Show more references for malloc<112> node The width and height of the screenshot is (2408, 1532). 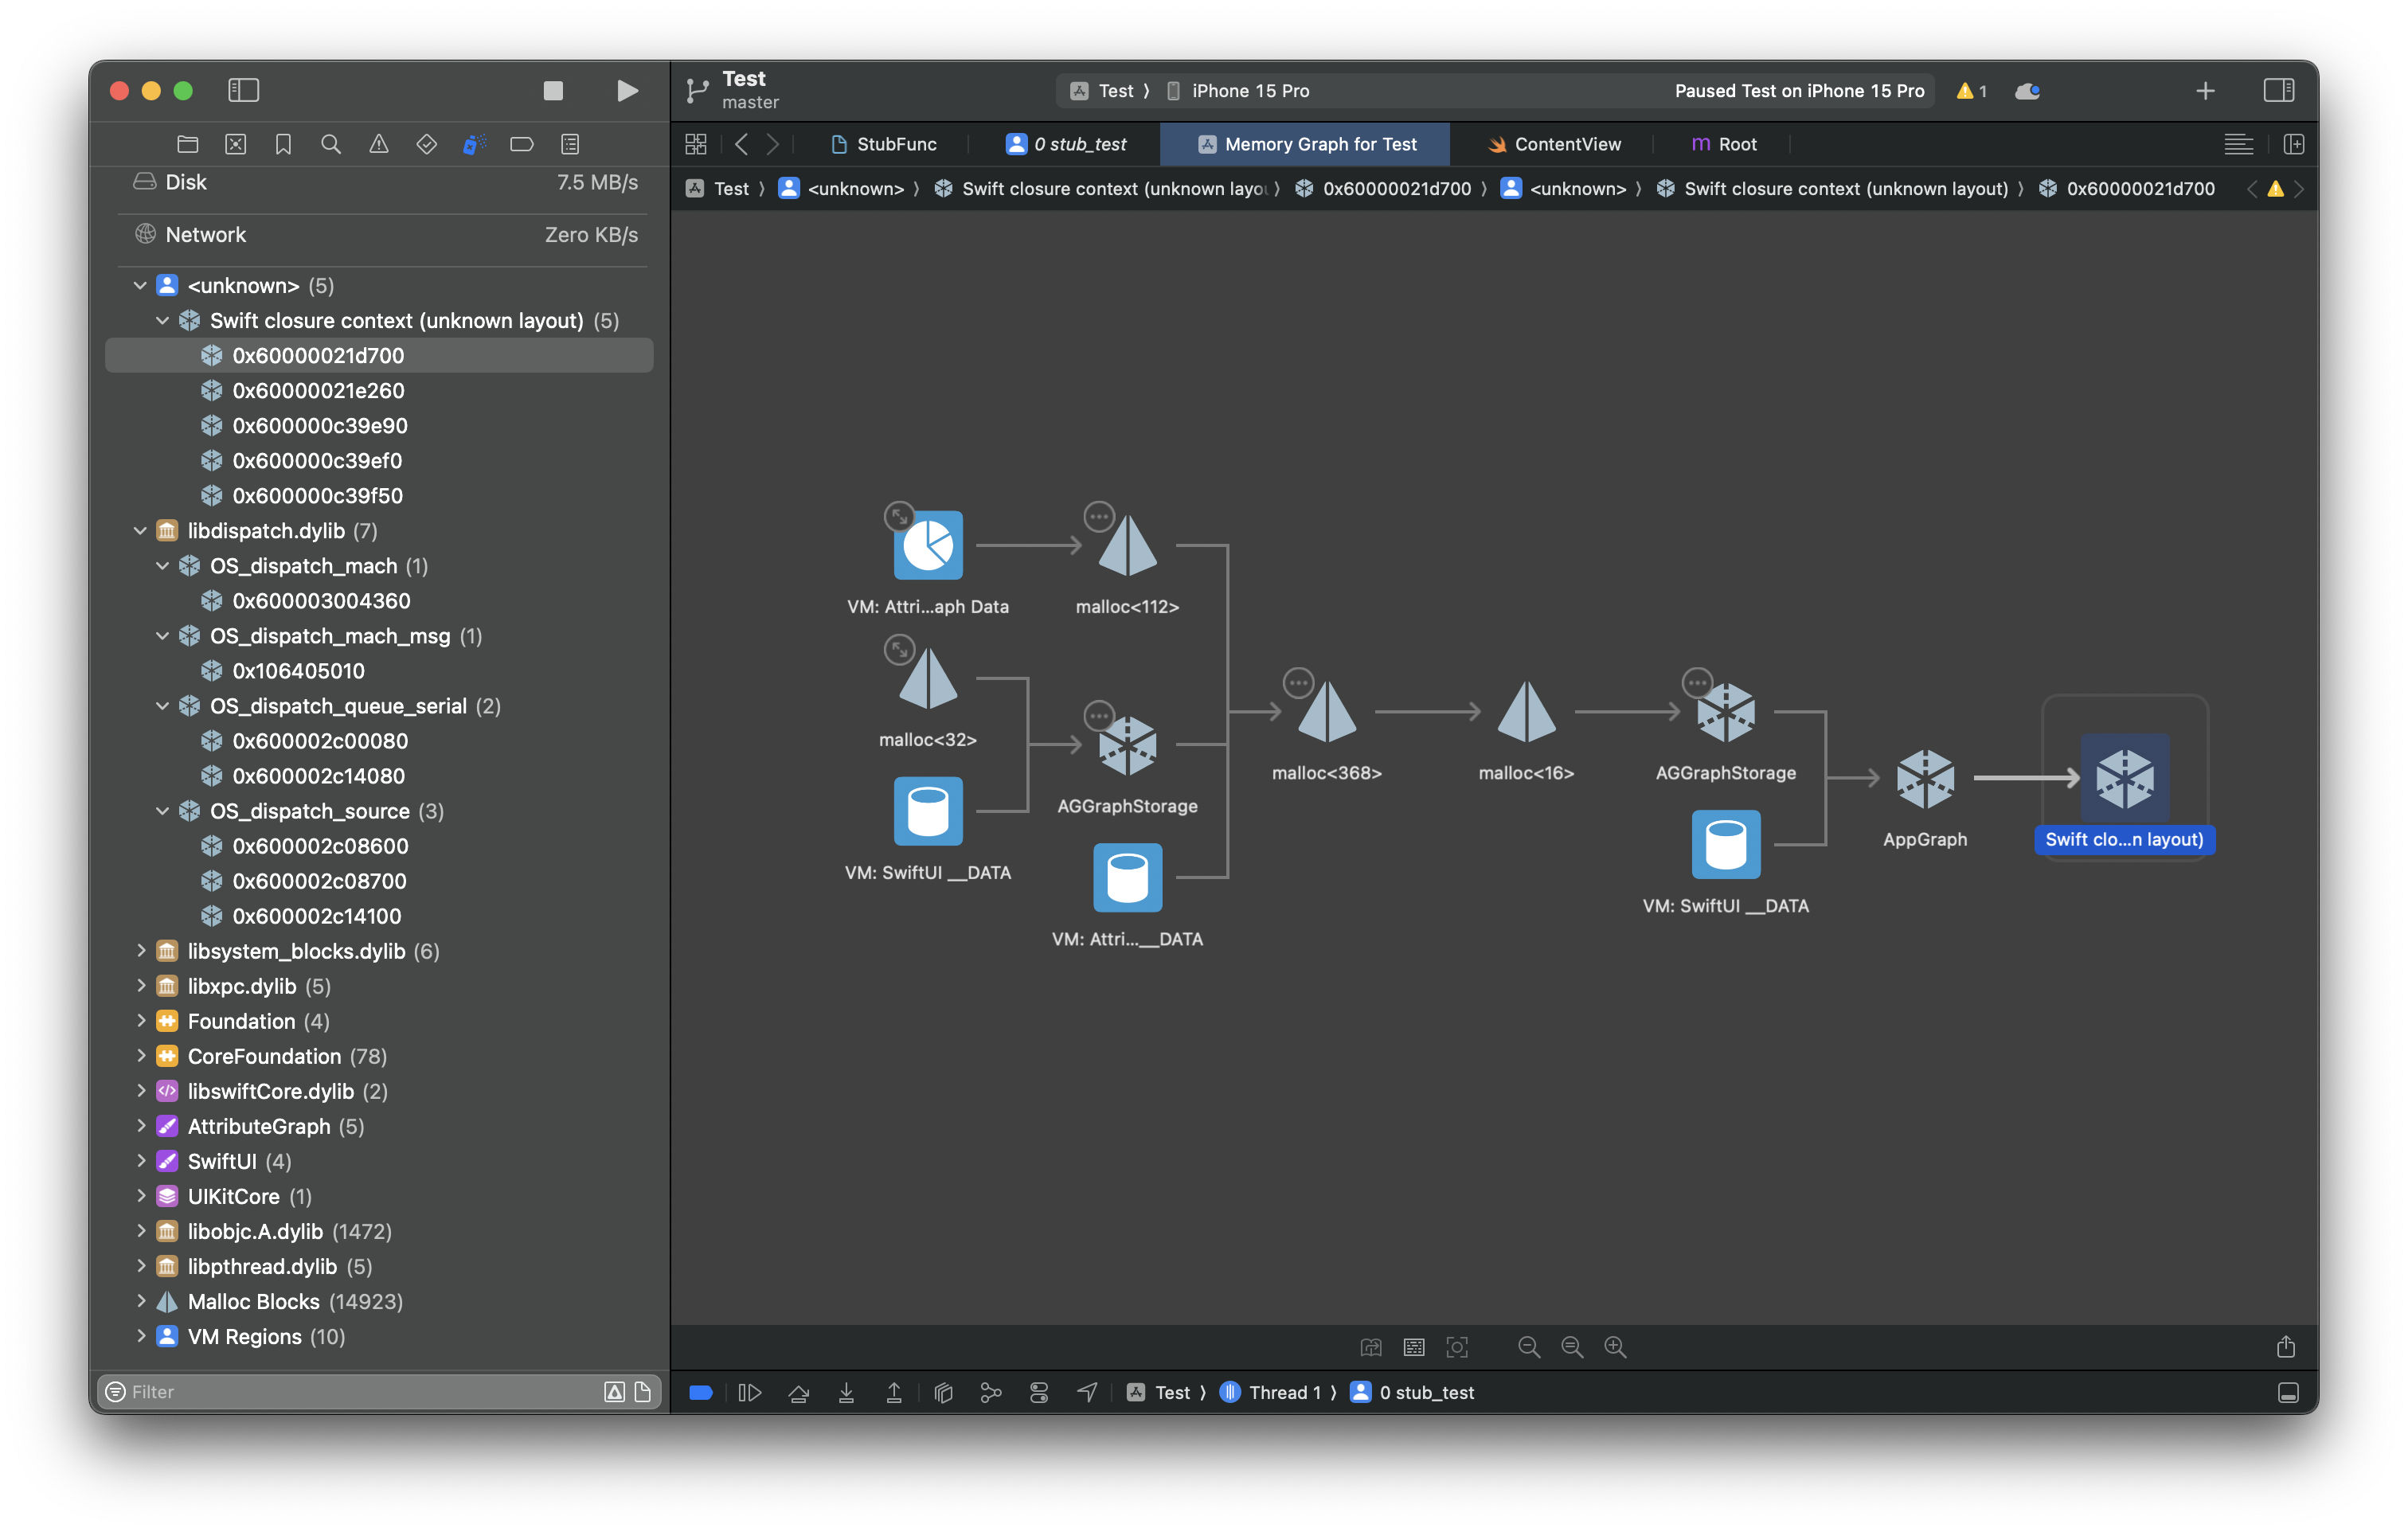[x=1099, y=517]
